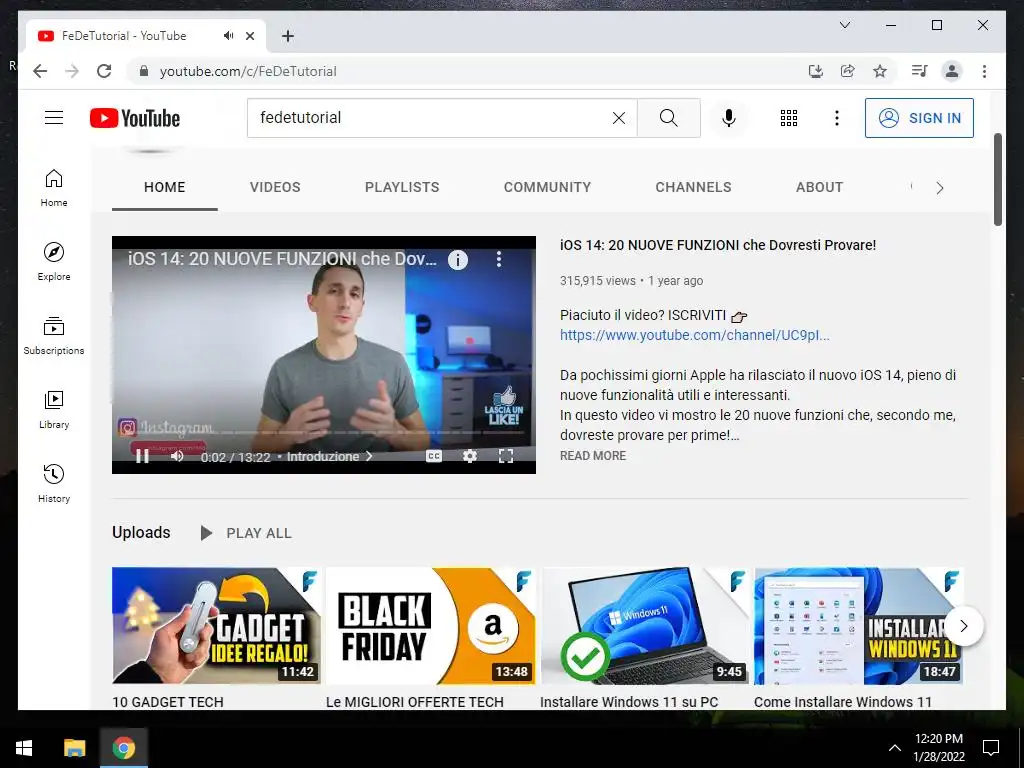The image size is (1024, 768).
Task: Click the address bar URL
Action: point(248,71)
